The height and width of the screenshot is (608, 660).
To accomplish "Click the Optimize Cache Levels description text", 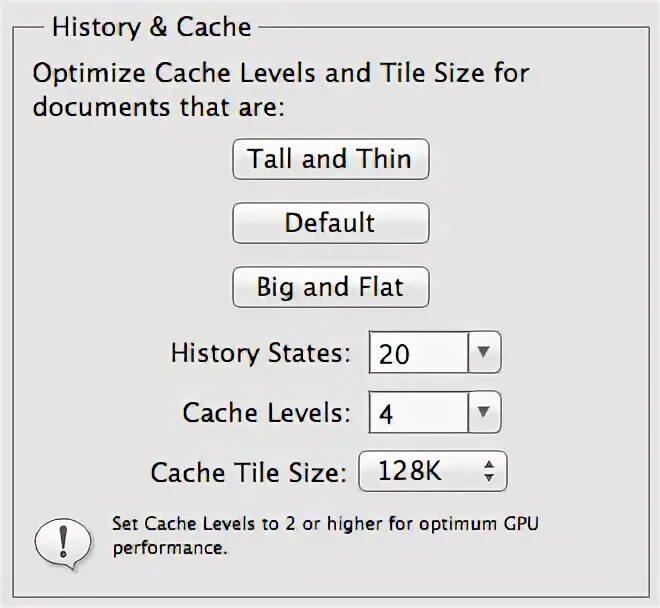I will [x=281, y=90].
